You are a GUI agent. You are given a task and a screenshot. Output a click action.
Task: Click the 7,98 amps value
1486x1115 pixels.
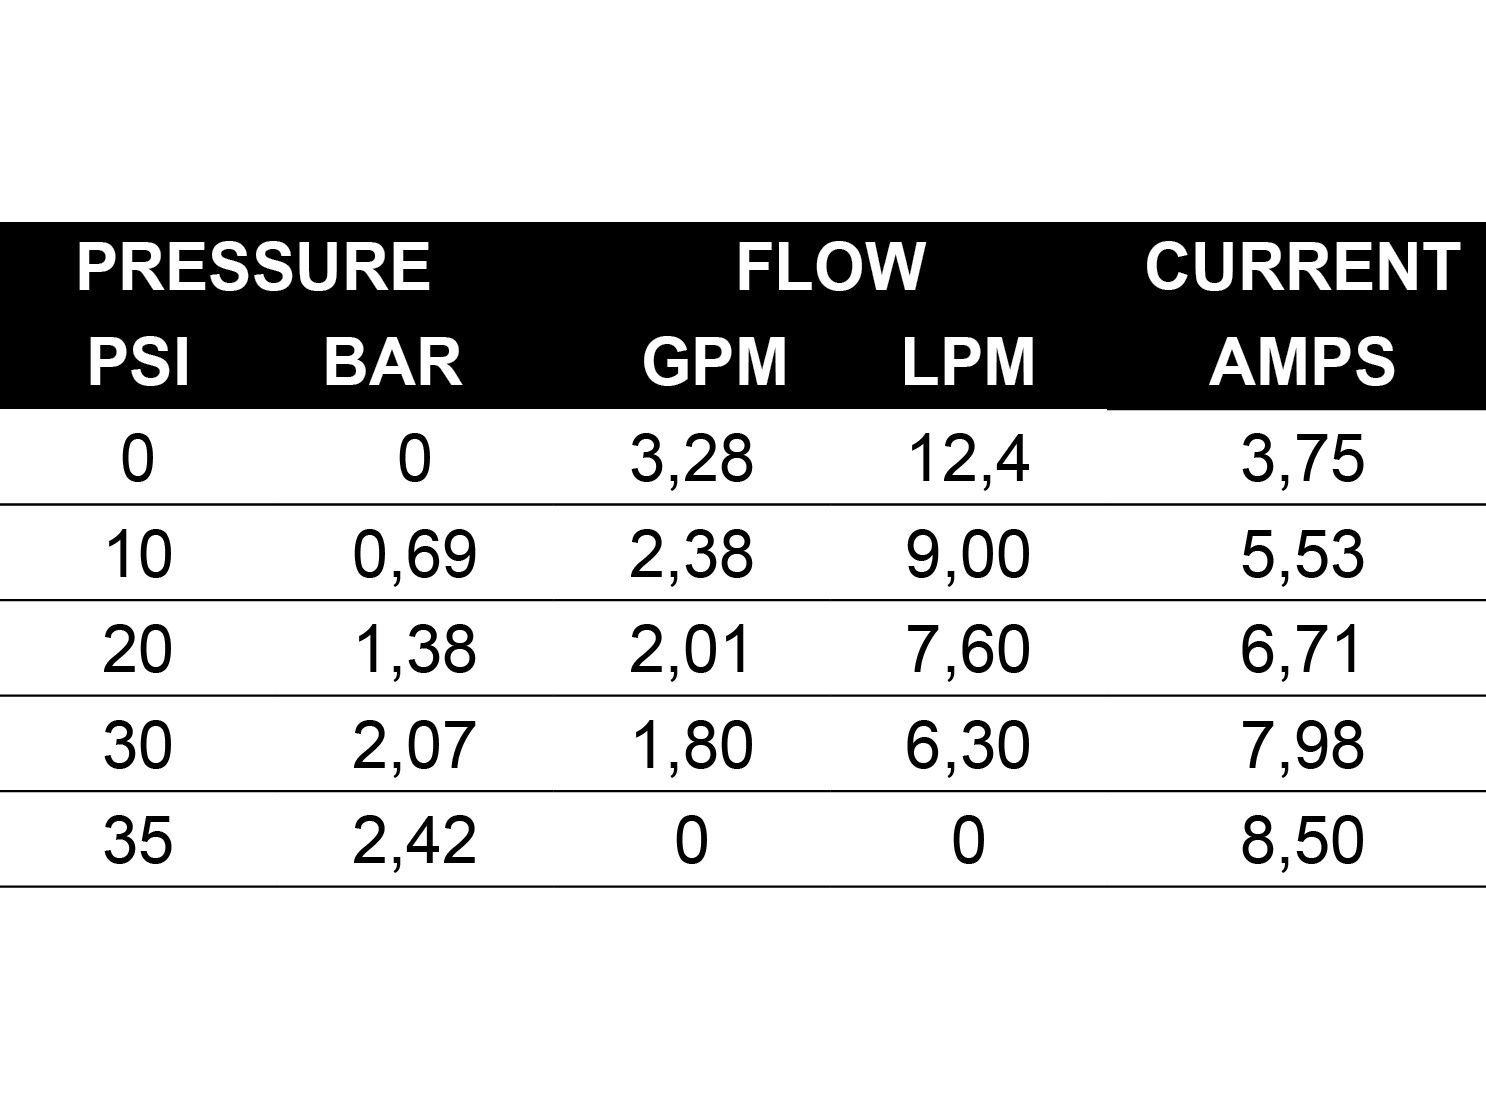pyautogui.click(x=1302, y=745)
